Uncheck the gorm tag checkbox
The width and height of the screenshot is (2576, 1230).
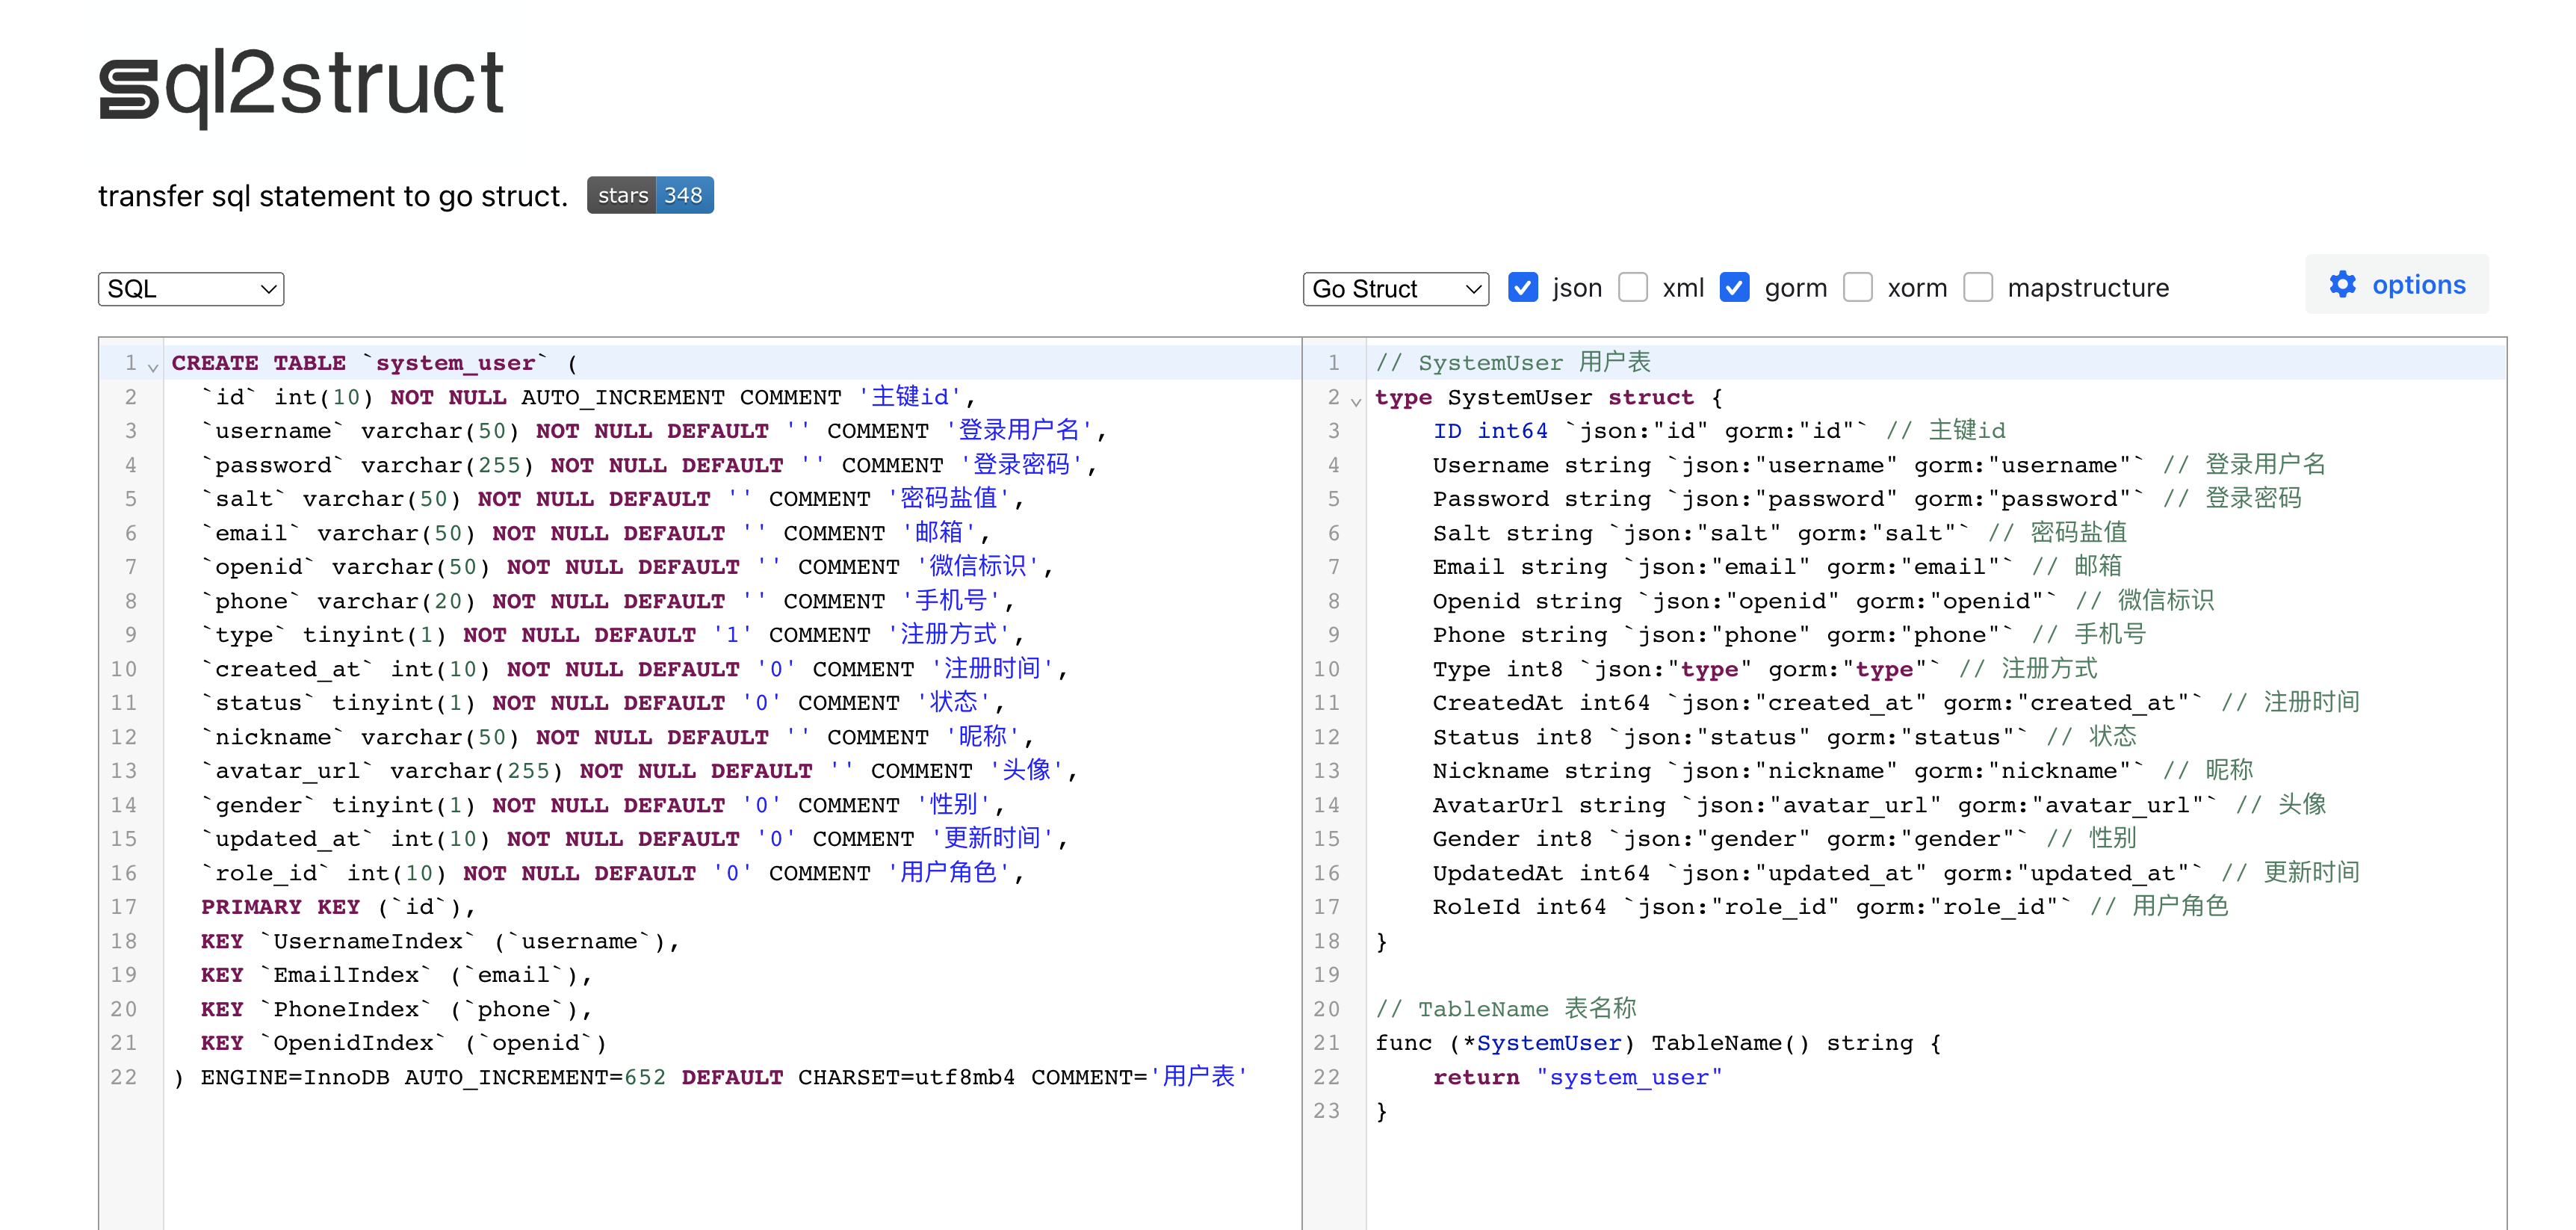pyautogui.click(x=1734, y=288)
